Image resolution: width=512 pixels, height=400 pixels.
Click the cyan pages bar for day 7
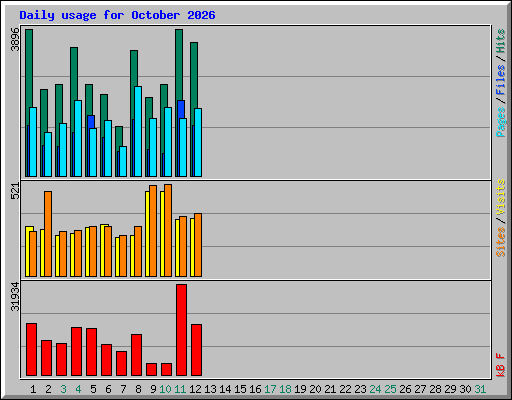[x=123, y=161]
